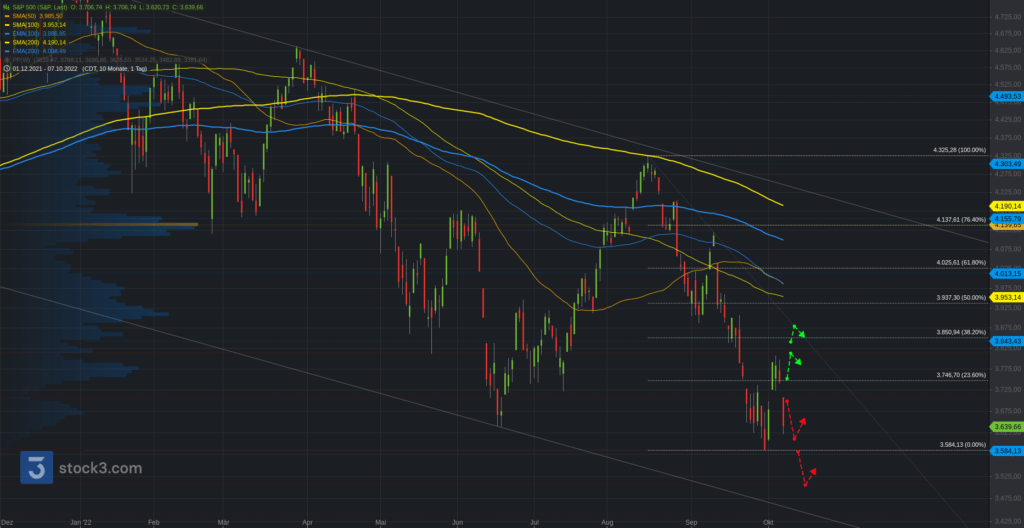Click the 3.843,43 blue price tag
The width and height of the screenshot is (1024, 528).
click(1006, 341)
